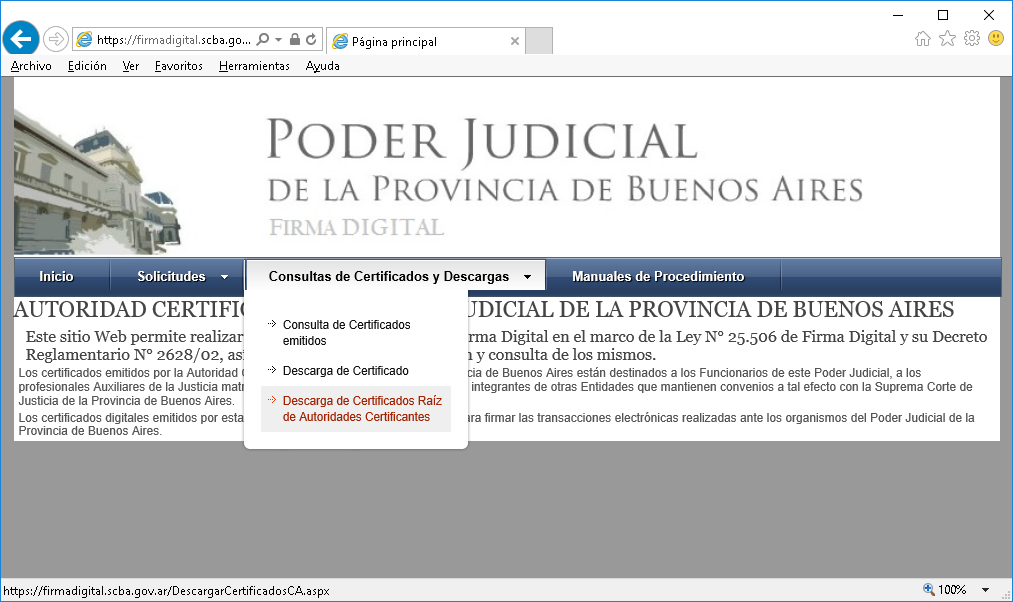Click the smiley feedback icon
The height and width of the screenshot is (602, 1013).
[x=996, y=38]
